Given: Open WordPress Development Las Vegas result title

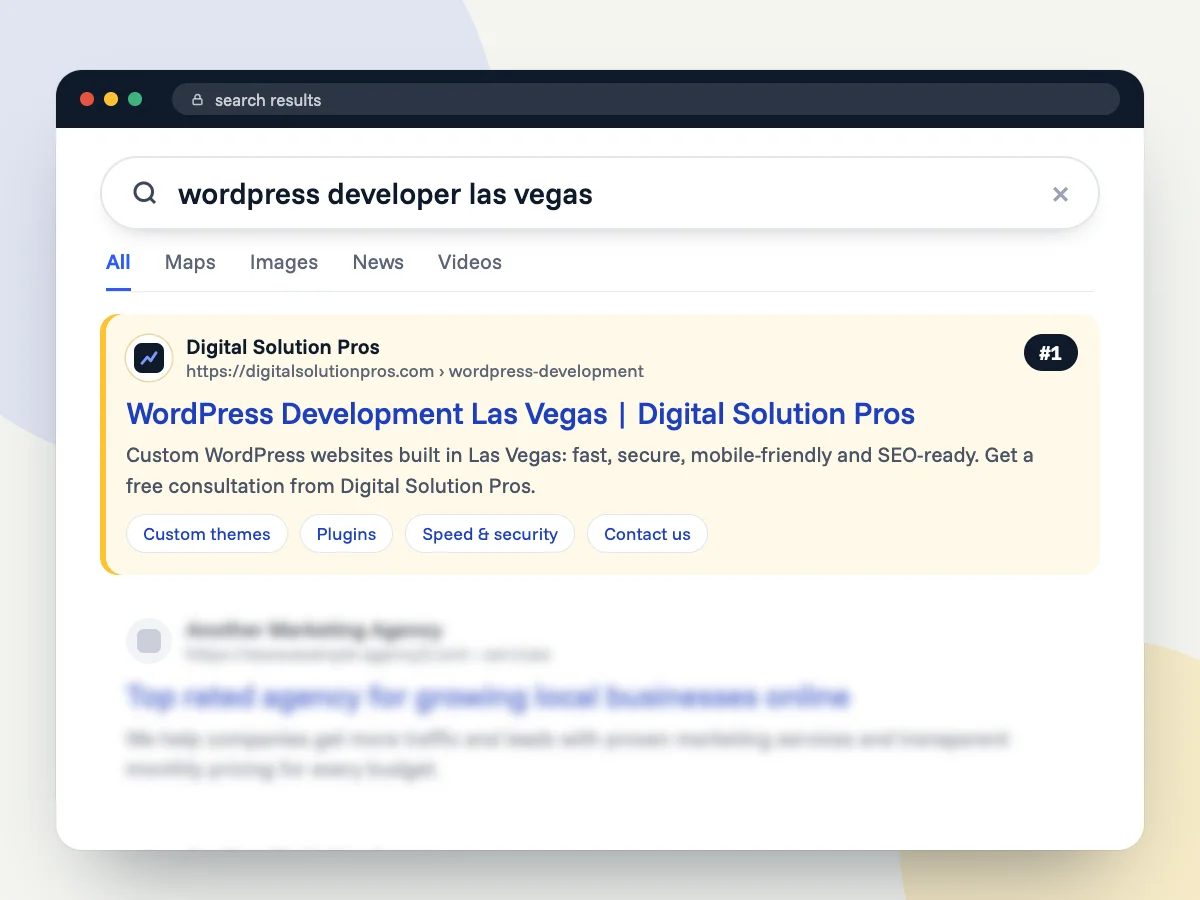Looking at the screenshot, I should [x=521, y=414].
